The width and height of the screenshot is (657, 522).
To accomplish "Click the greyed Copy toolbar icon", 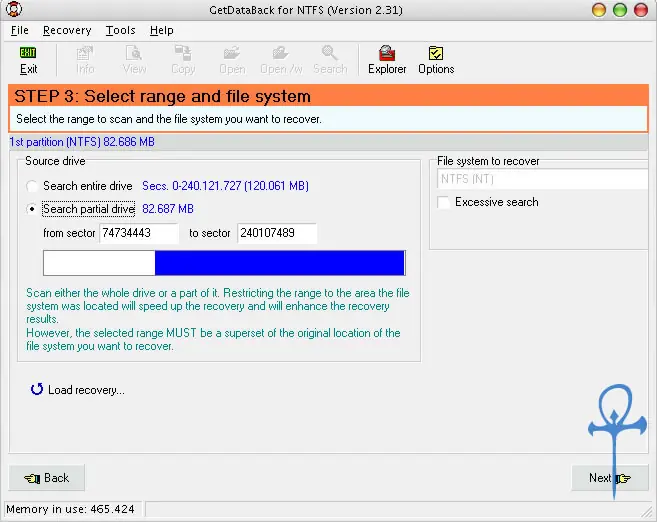I will (x=183, y=61).
